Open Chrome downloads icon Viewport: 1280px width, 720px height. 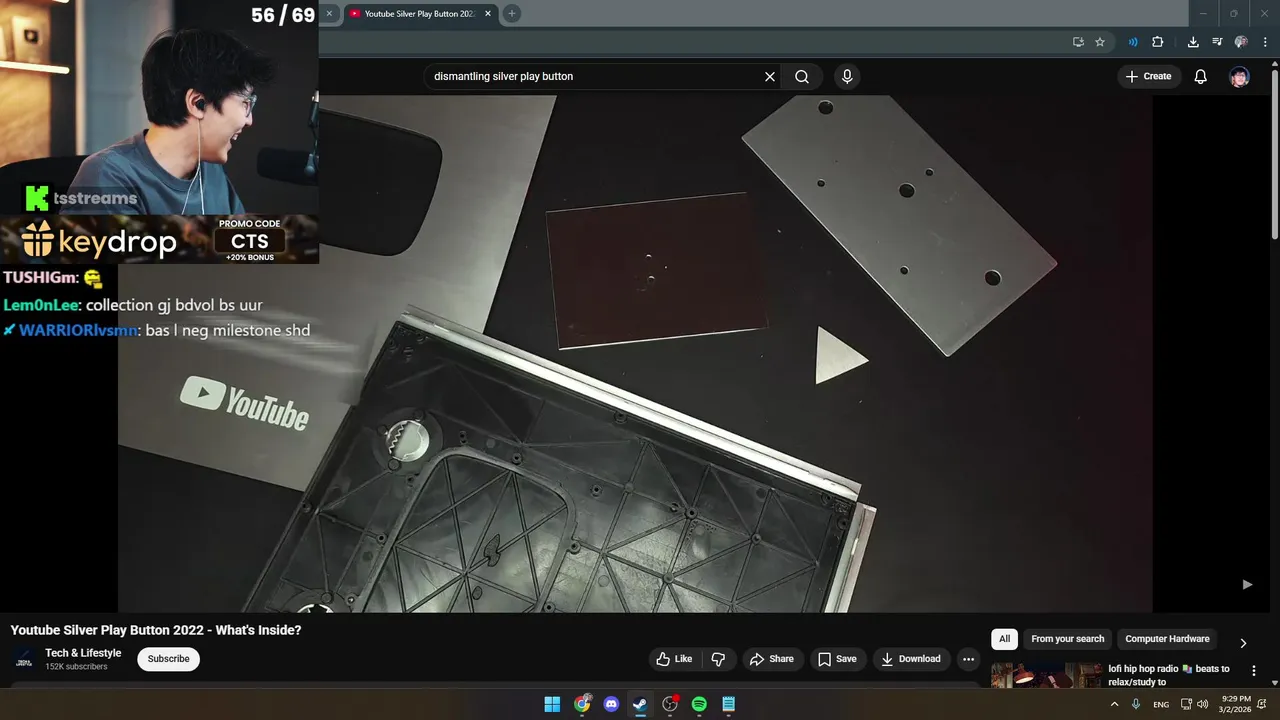pos(1193,42)
